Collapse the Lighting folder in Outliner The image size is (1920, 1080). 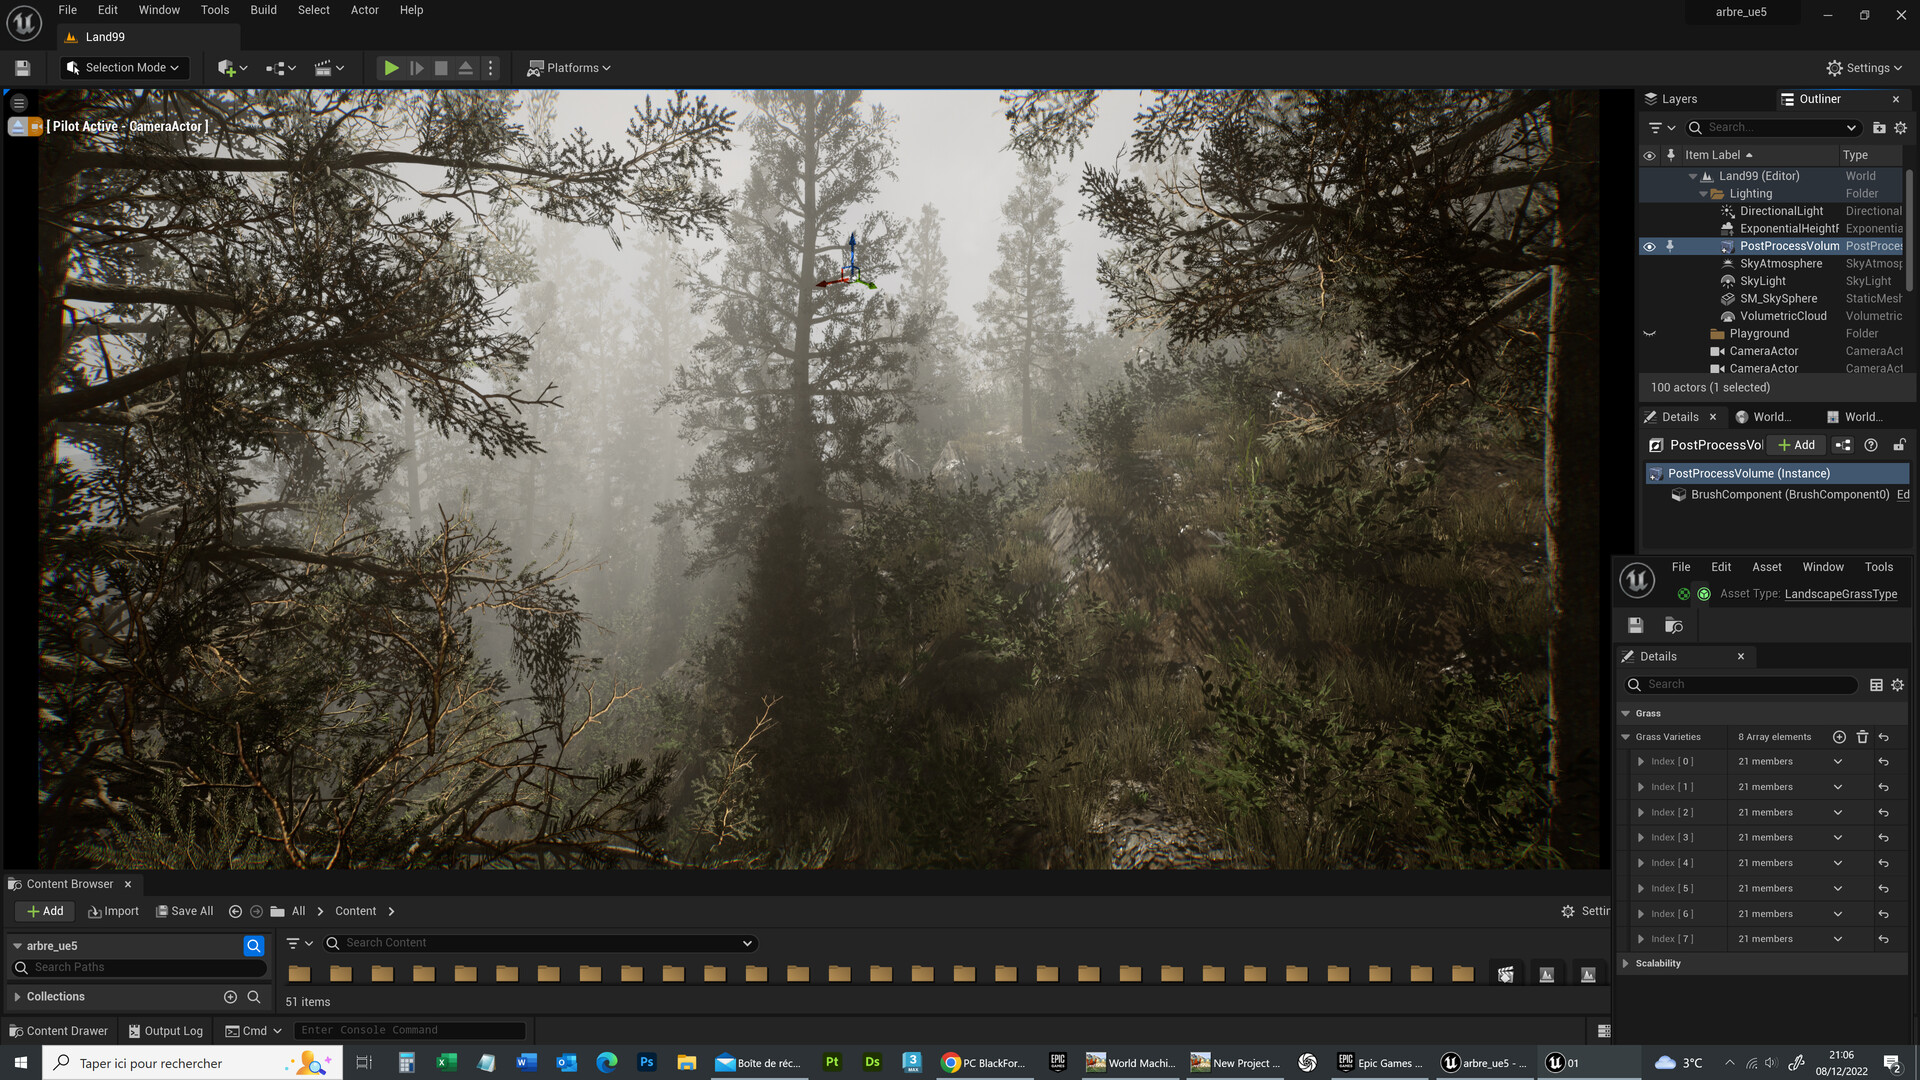(1703, 194)
